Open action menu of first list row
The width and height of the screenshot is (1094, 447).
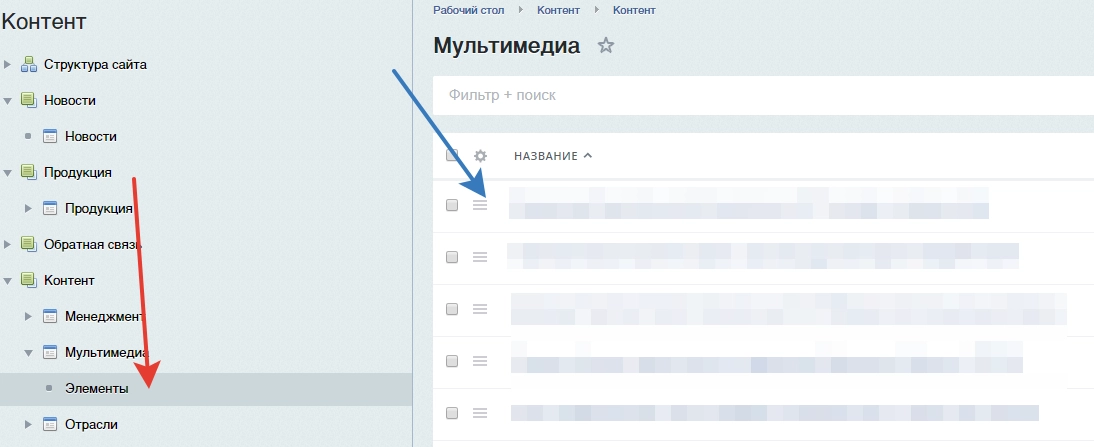coord(480,205)
